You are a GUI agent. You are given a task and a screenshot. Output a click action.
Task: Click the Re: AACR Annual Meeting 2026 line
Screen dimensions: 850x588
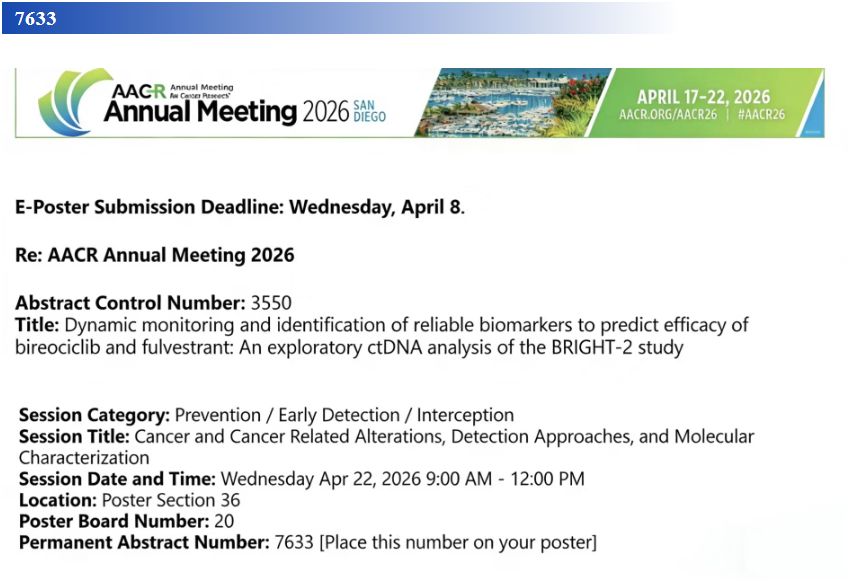point(155,255)
